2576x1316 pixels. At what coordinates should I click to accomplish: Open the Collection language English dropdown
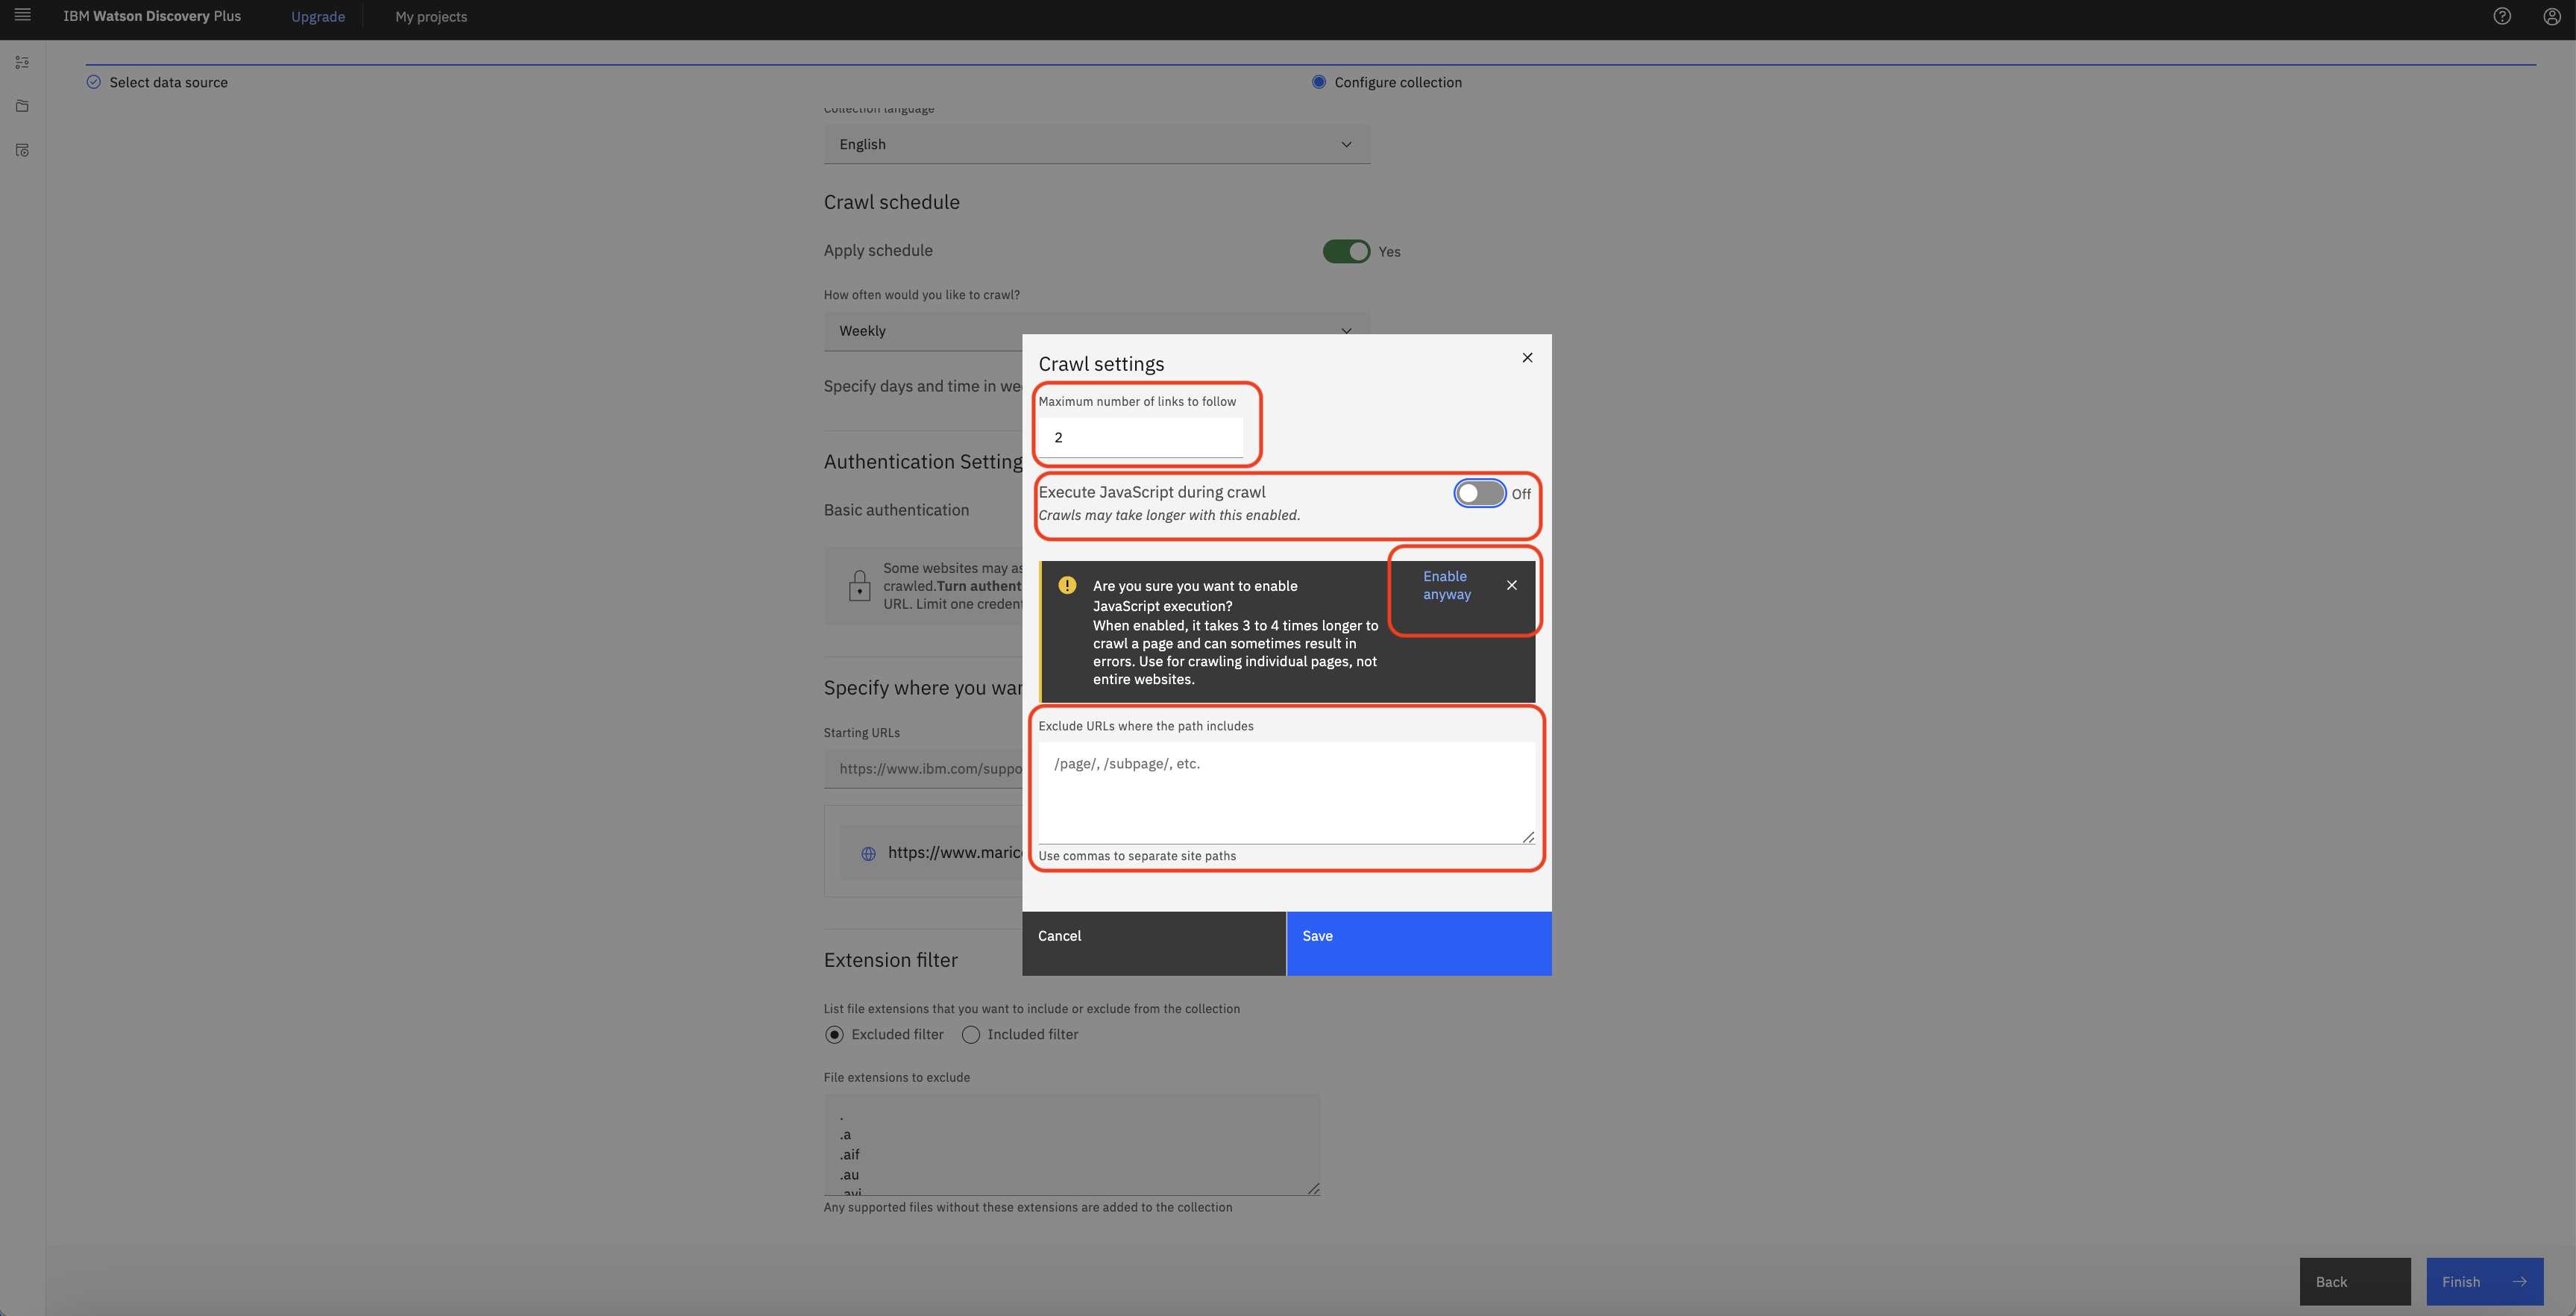(1096, 144)
